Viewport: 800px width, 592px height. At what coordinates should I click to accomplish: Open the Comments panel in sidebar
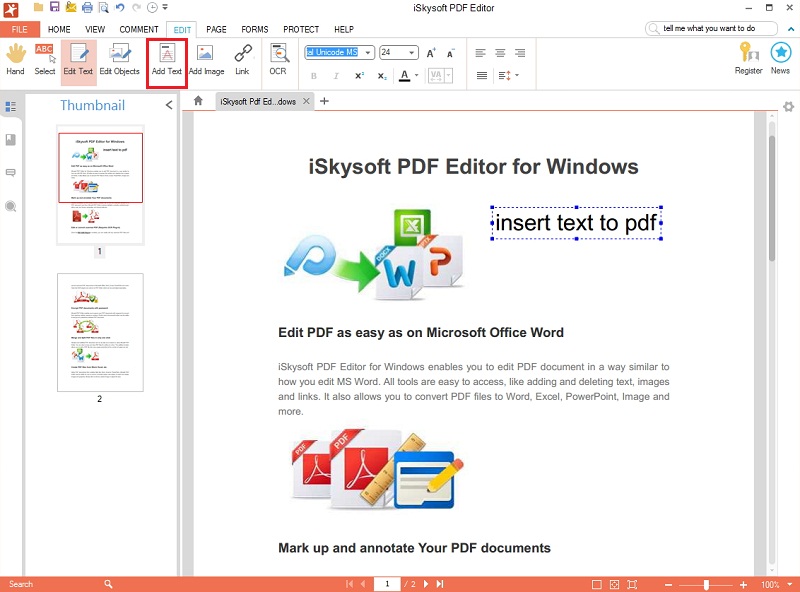pyautogui.click(x=11, y=173)
